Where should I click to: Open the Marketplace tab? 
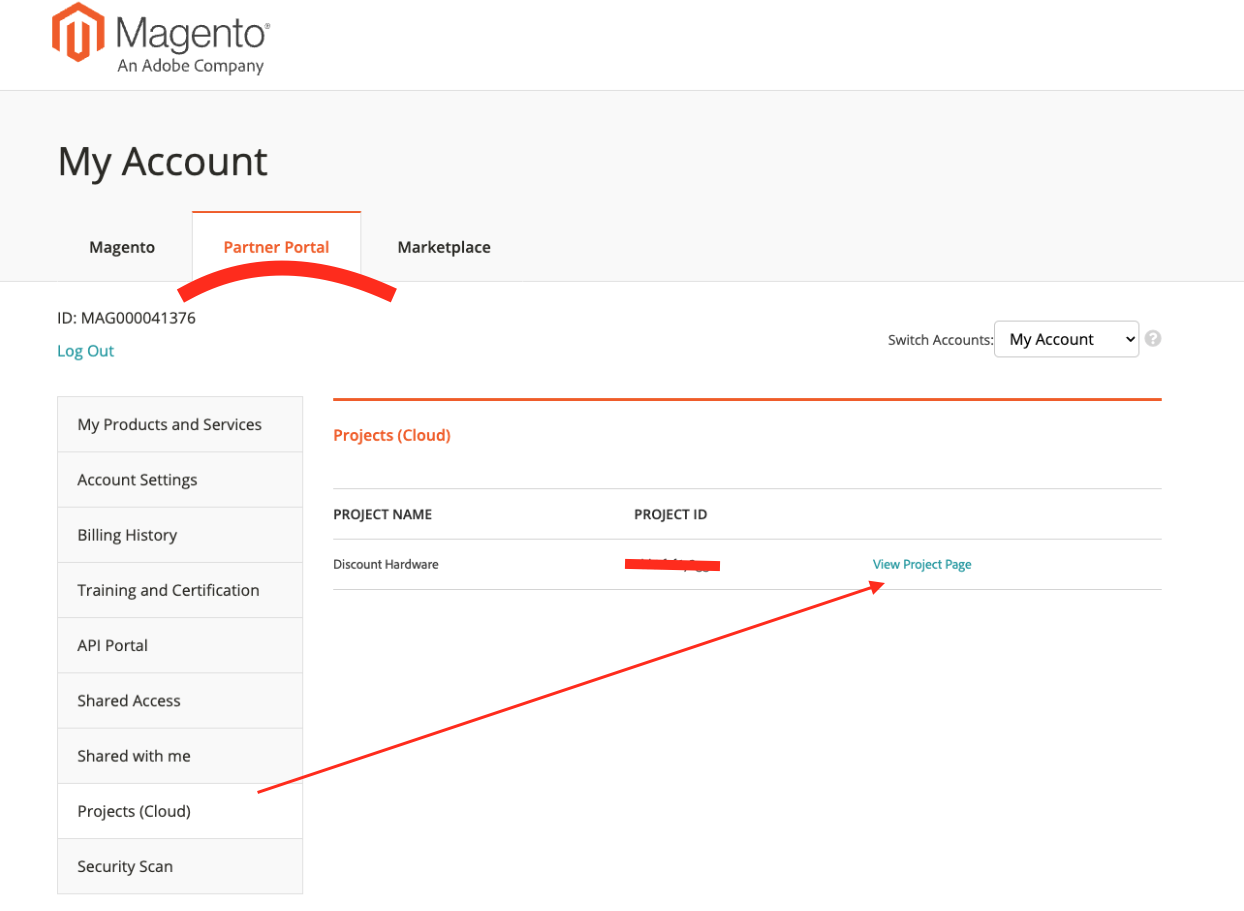[x=444, y=247]
